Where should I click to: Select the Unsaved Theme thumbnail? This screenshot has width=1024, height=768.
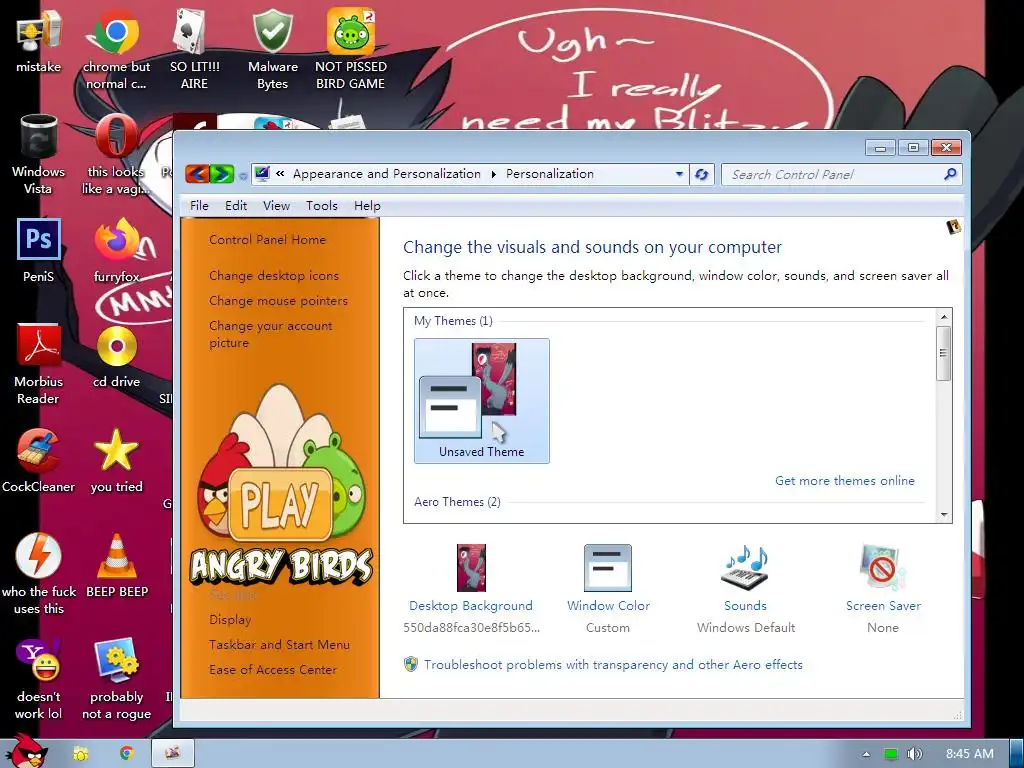(x=481, y=400)
